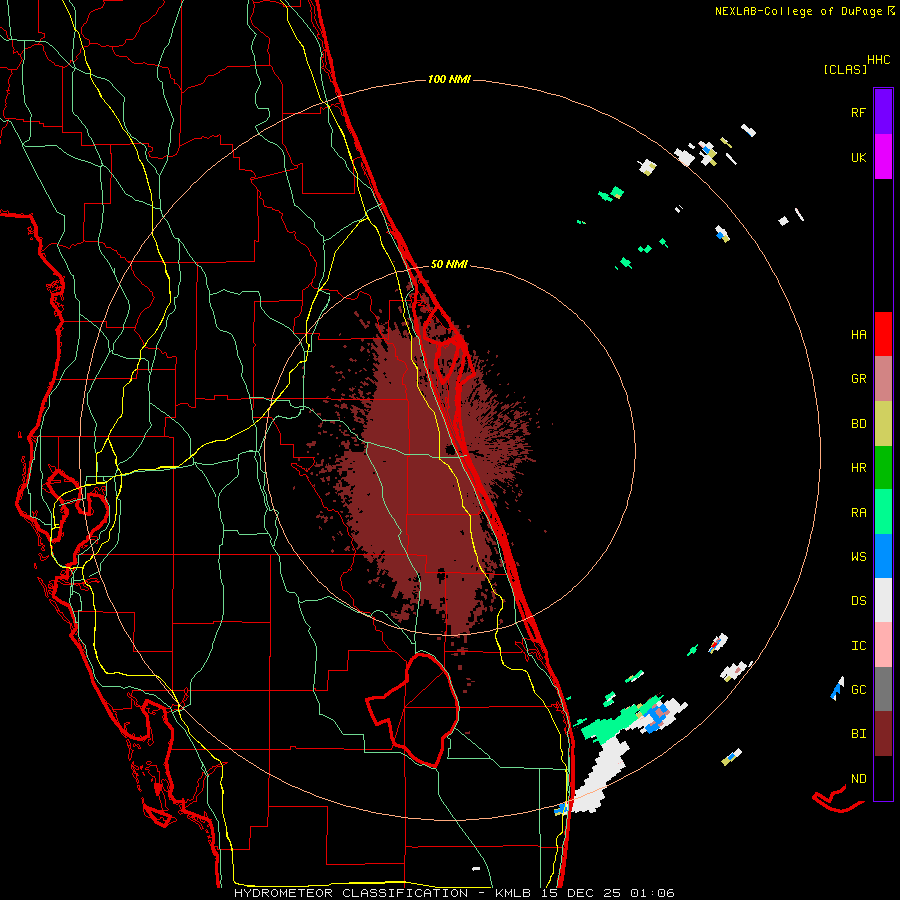900x900 pixels.
Task: Click the BD yellow legend color block
Action: click(x=883, y=423)
